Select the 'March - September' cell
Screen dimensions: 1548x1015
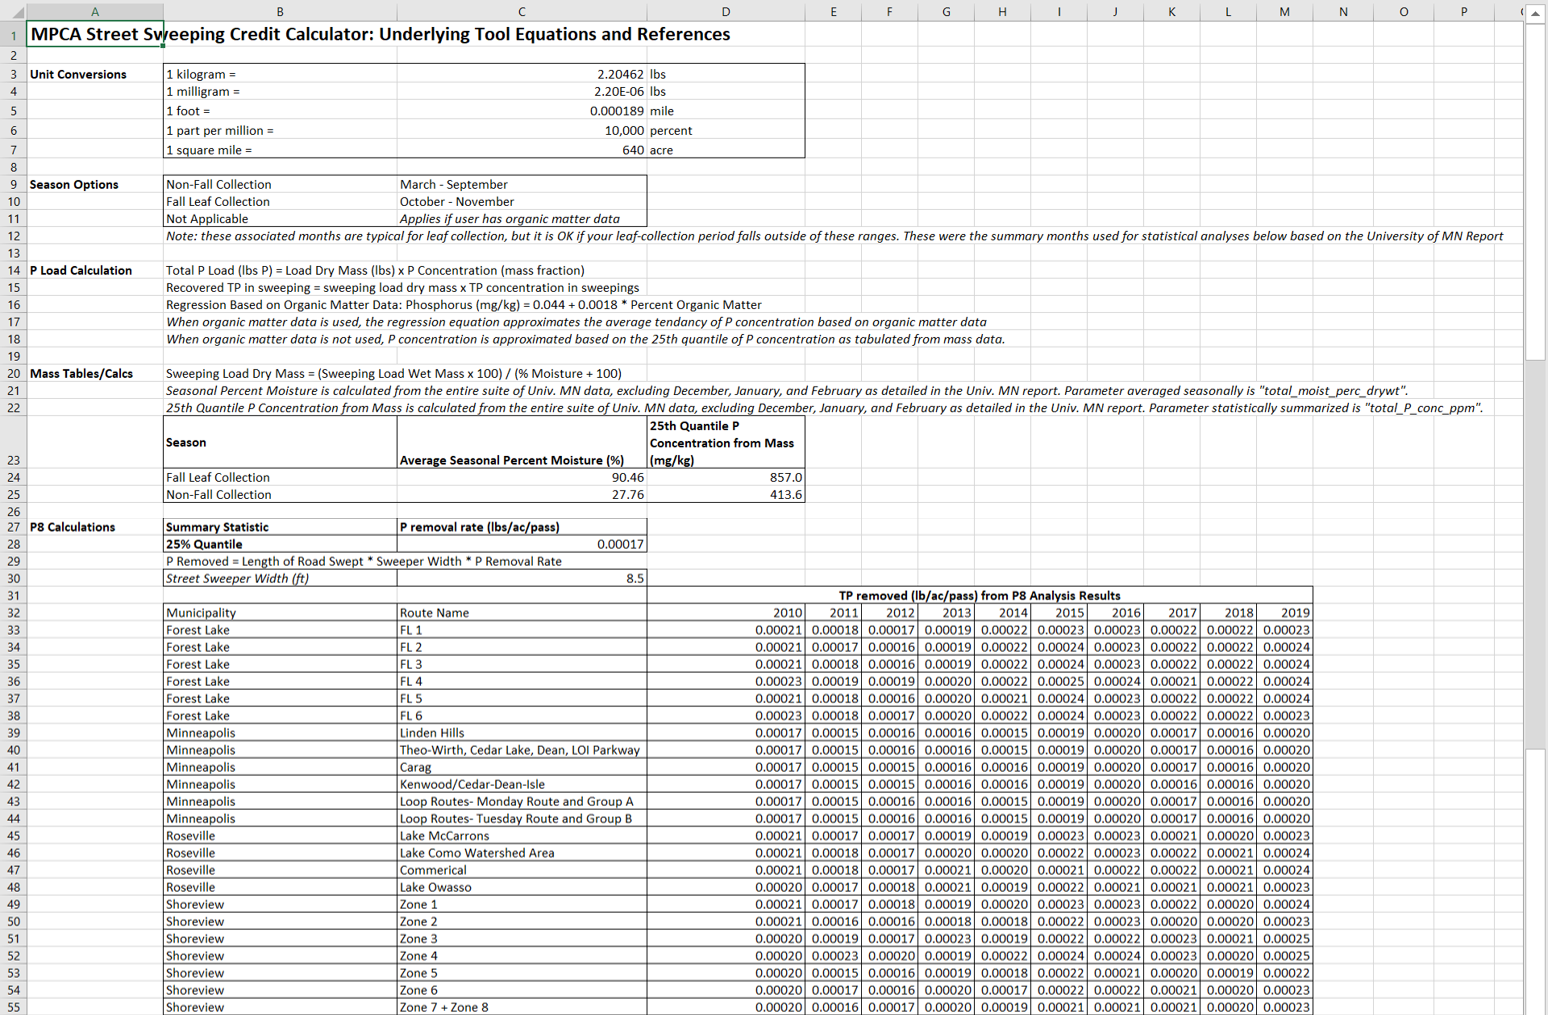(521, 184)
